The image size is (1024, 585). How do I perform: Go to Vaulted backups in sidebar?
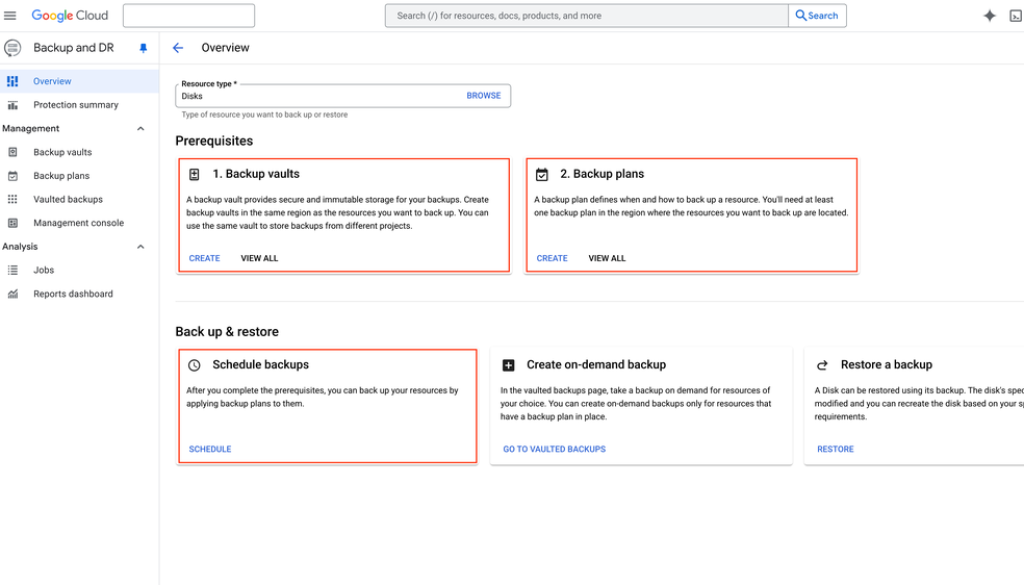68,200
